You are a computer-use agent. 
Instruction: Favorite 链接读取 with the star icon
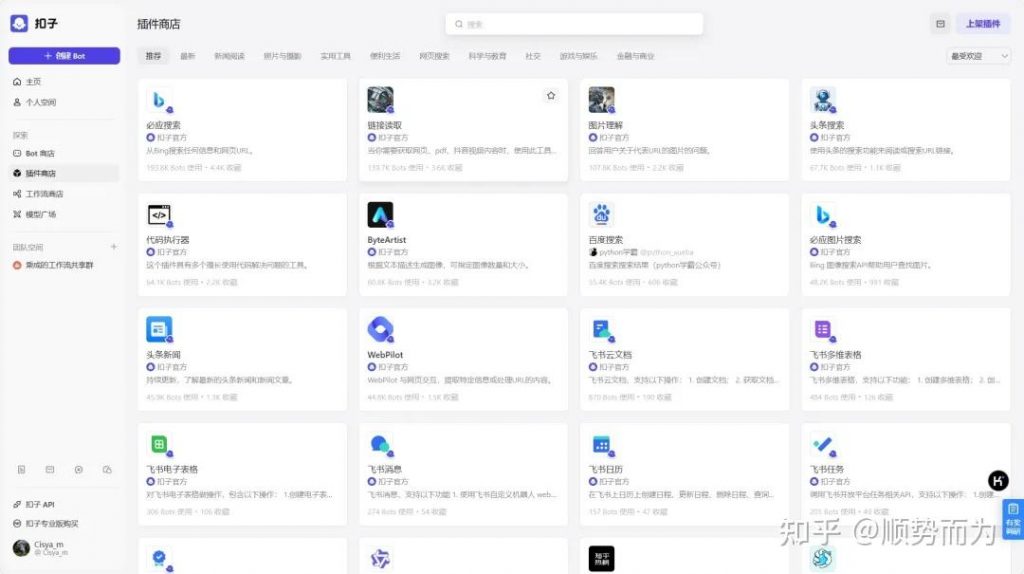pos(551,95)
